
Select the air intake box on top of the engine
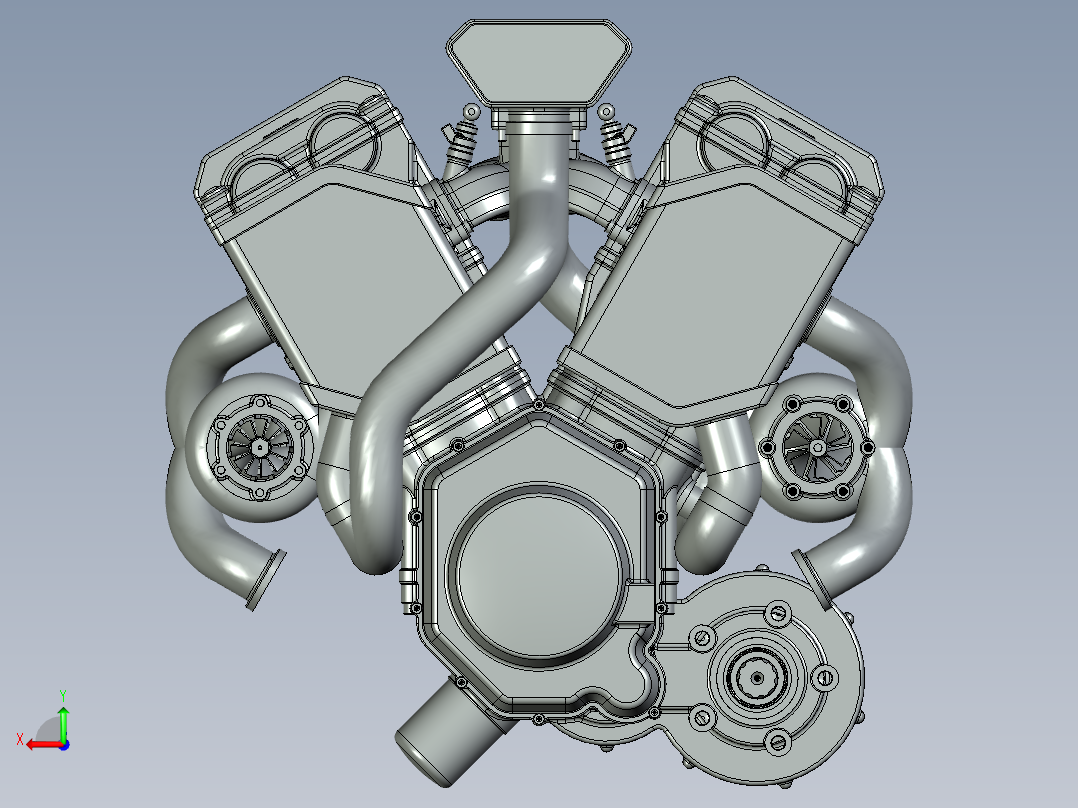[539, 63]
